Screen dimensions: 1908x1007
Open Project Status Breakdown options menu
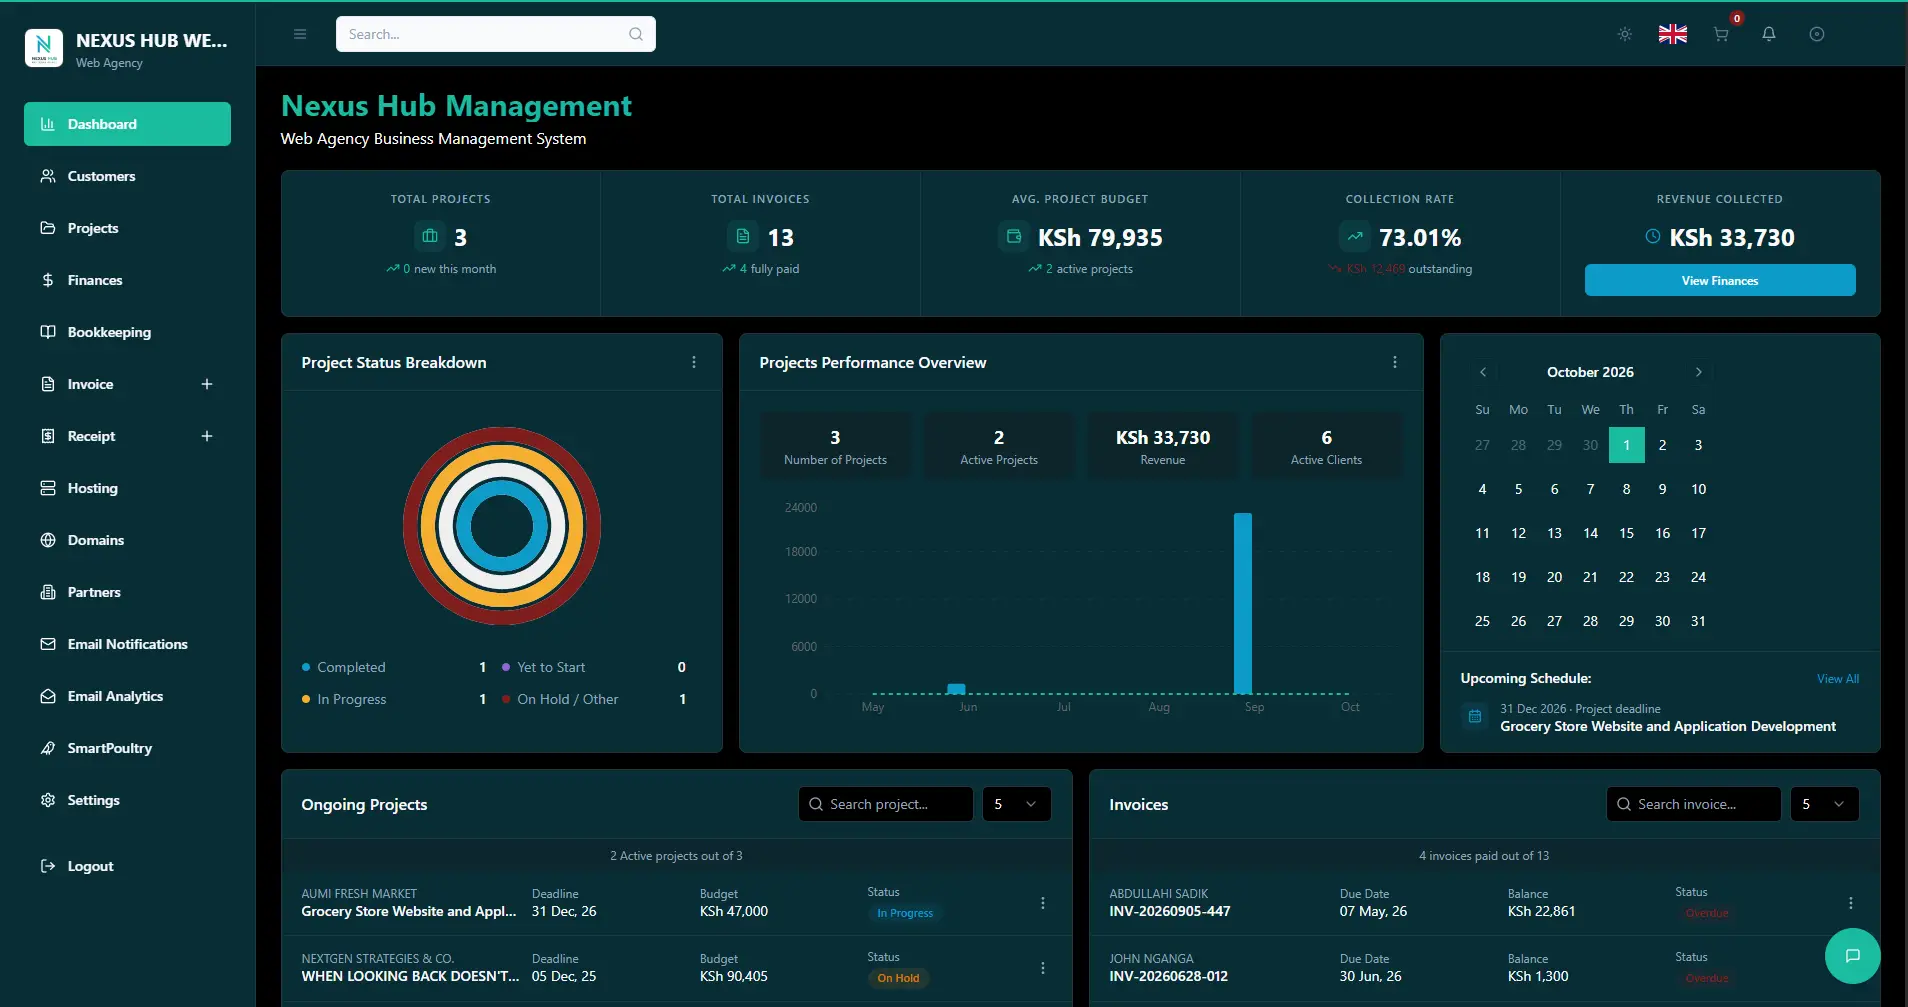point(694,362)
